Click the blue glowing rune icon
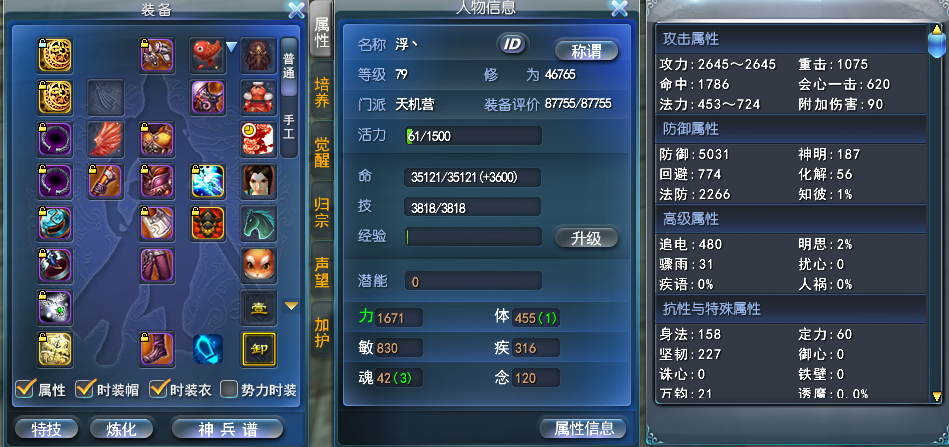This screenshot has height=447, width=949. point(208,349)
